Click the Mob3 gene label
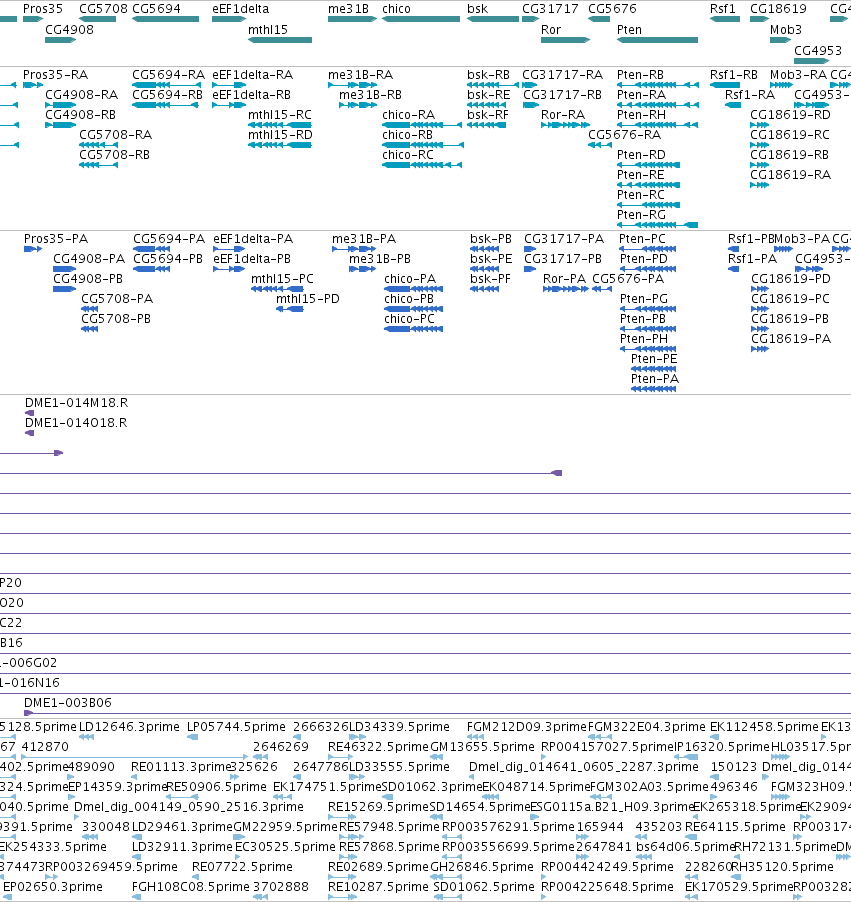The image size is (851, 902). (785, 29)
